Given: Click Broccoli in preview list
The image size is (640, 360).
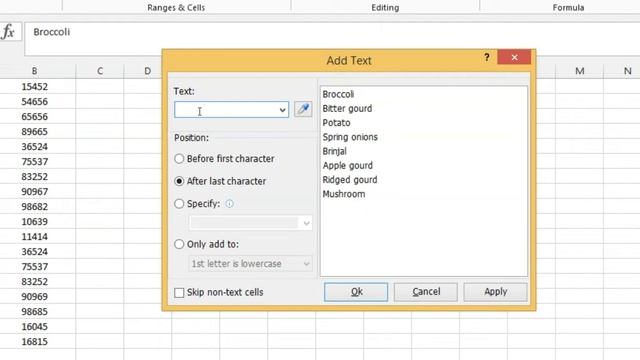Looking at the screenshot, I should [x=338, y=94].
